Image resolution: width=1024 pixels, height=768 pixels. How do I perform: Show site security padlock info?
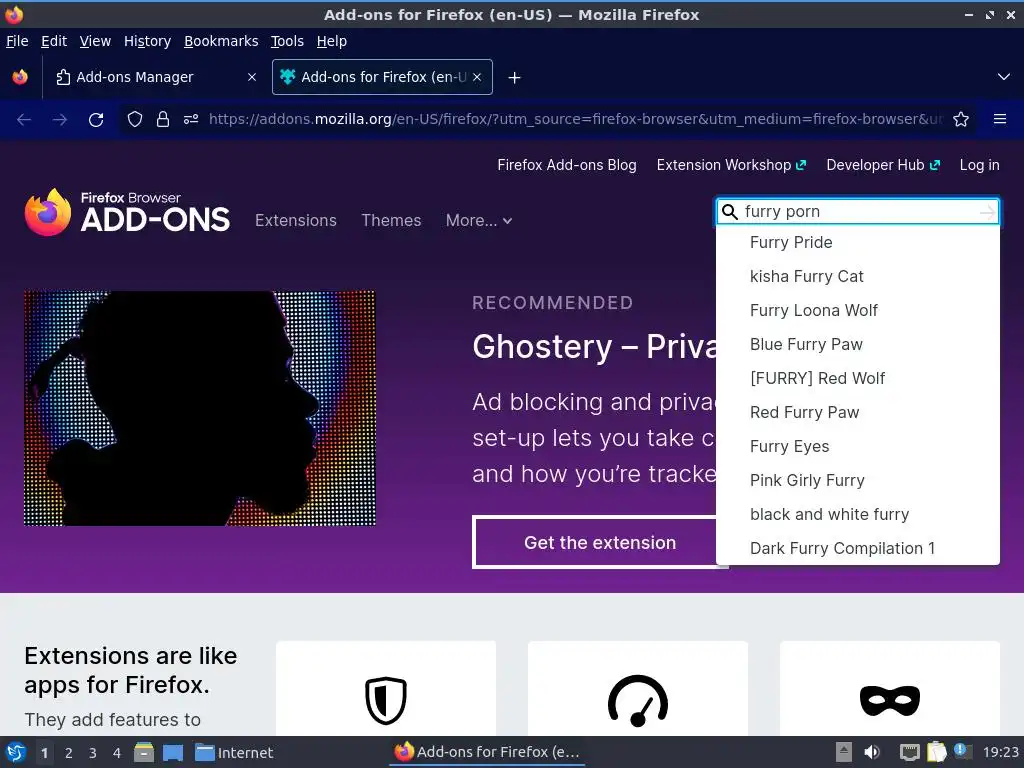pos(163,119)
